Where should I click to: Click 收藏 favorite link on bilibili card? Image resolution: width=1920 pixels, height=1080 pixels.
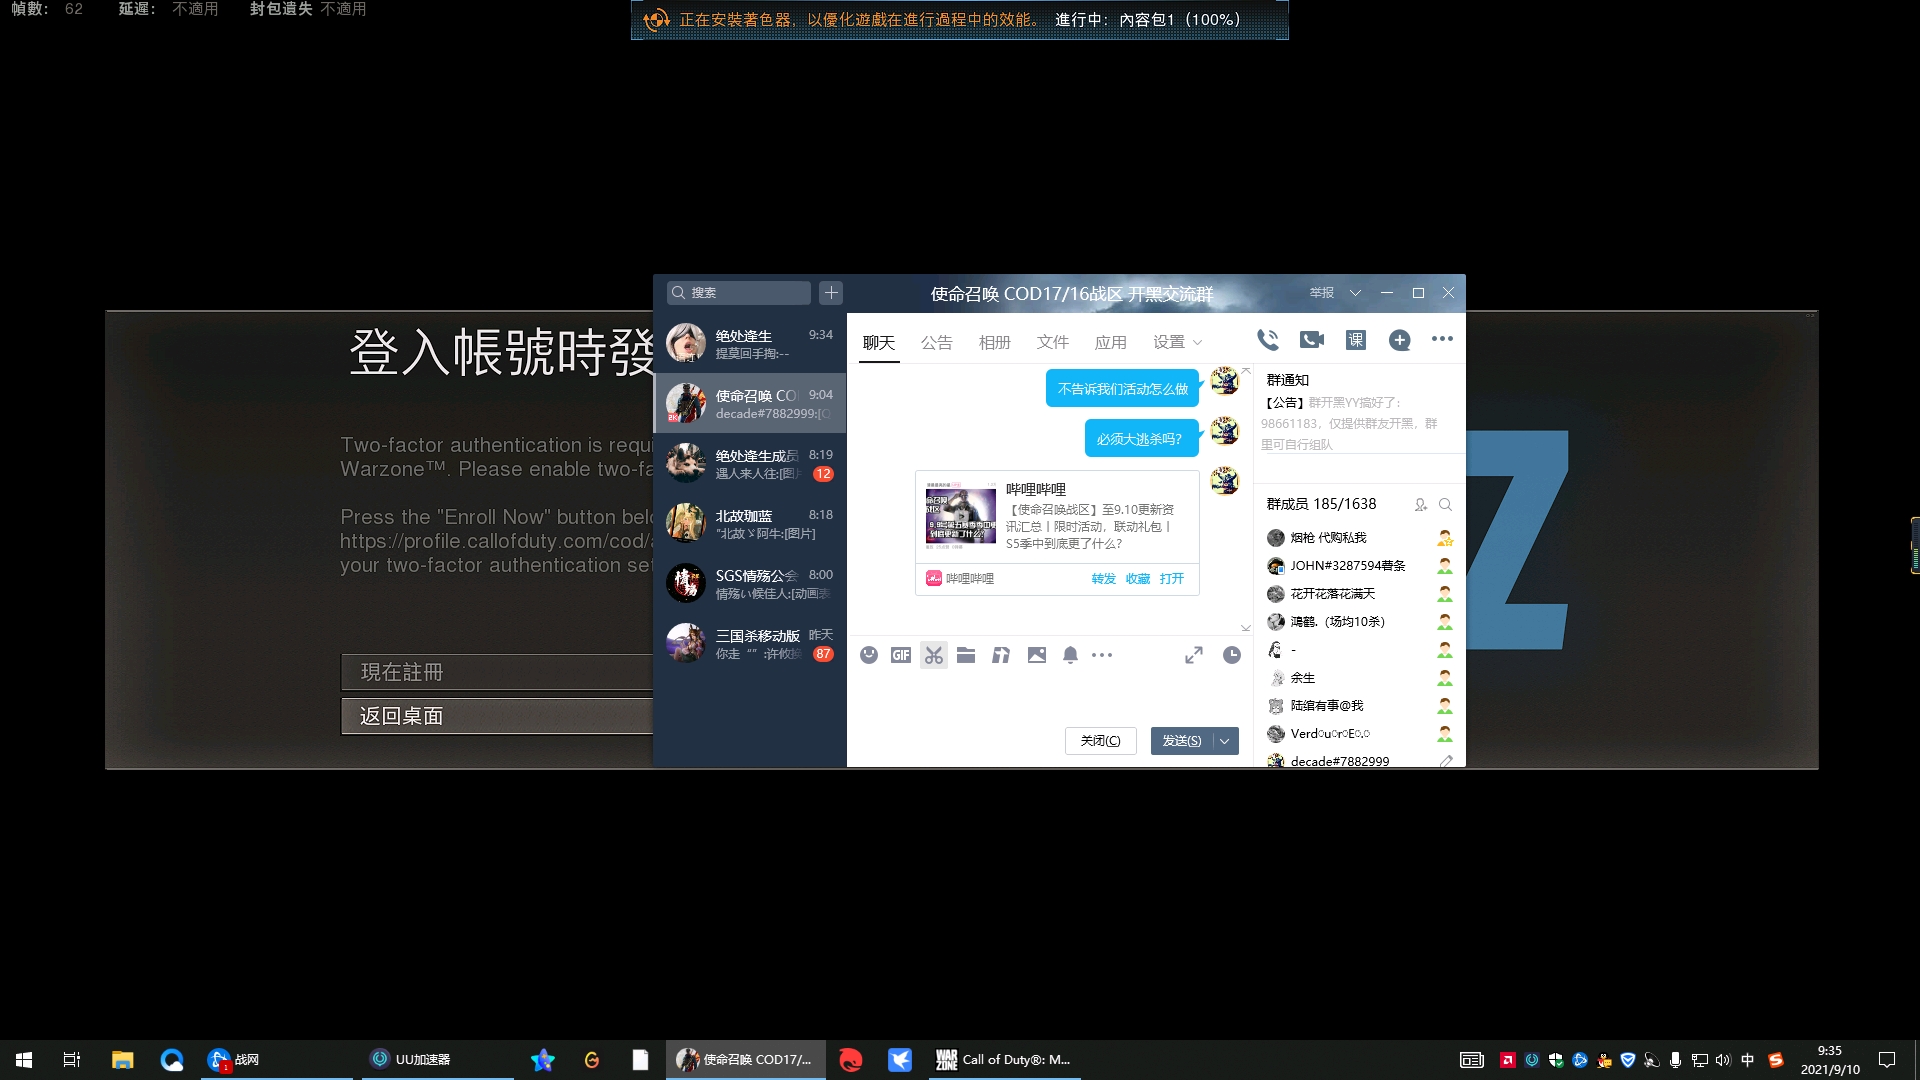(x=1138, y=578)
